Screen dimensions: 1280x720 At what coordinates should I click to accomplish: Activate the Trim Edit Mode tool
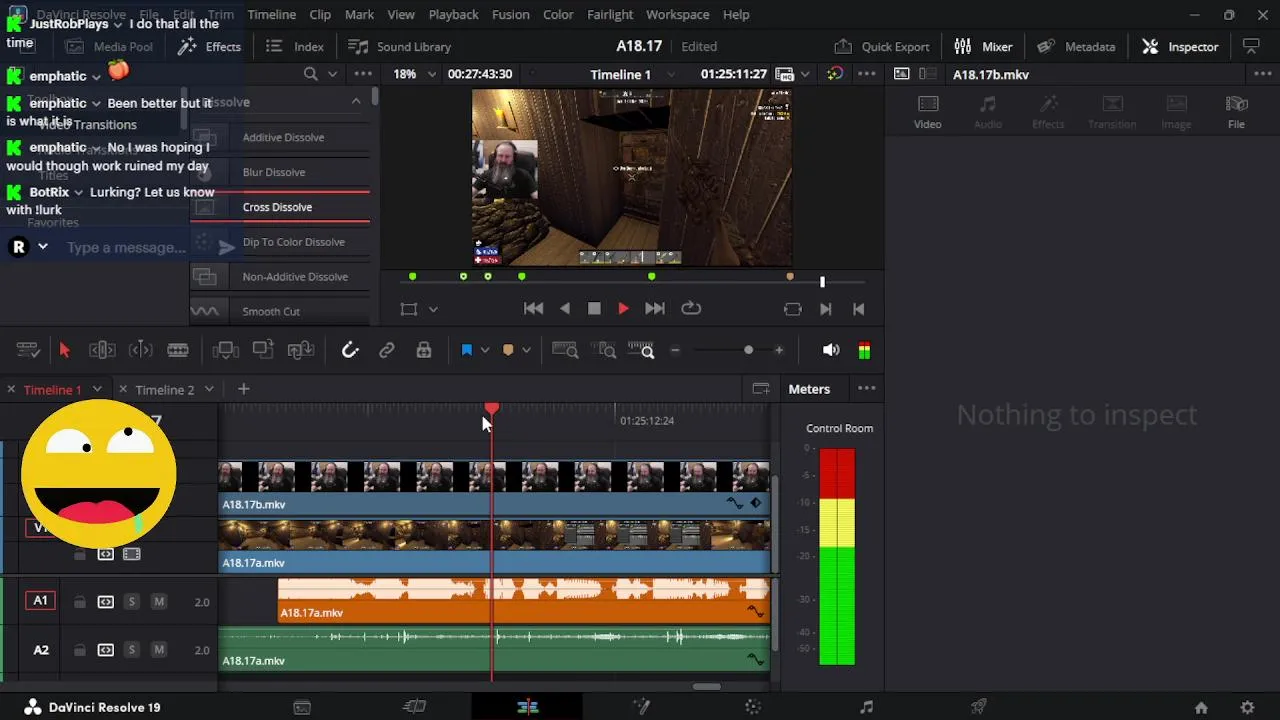(102, 350)
